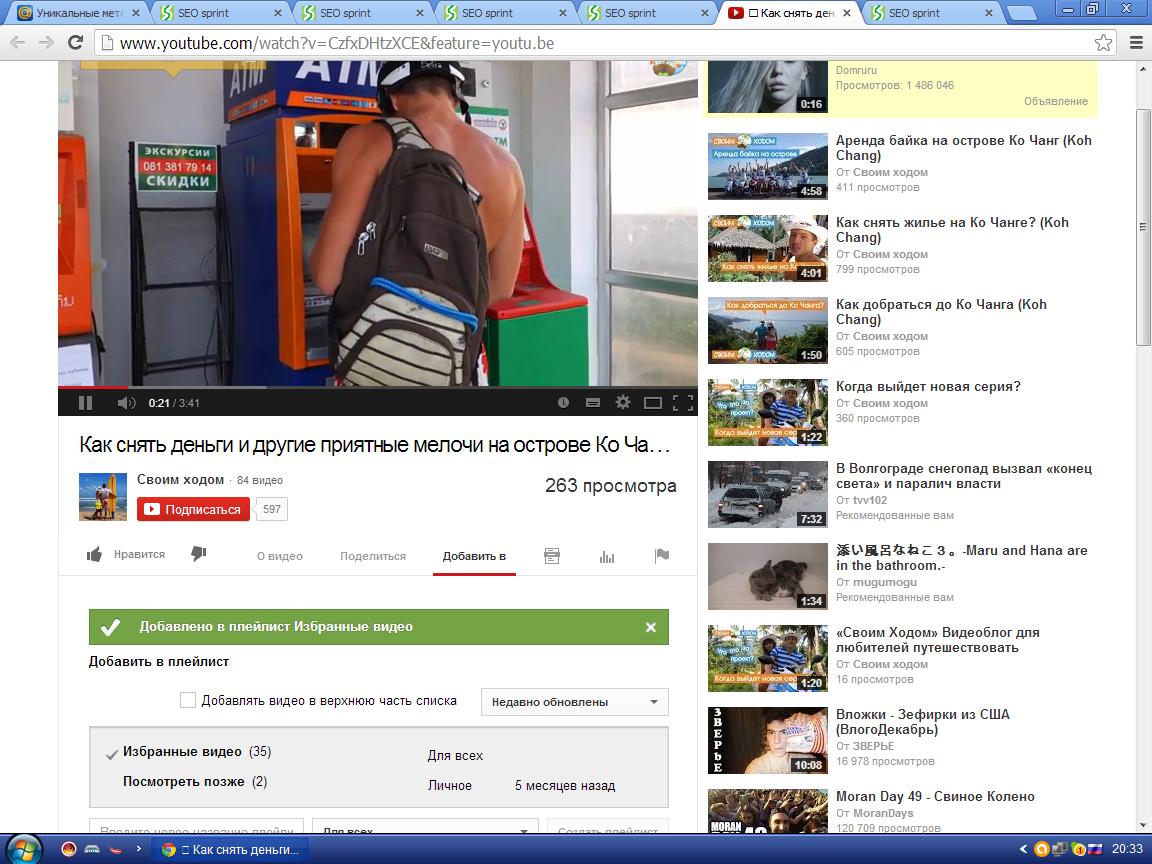This screenshot has height=864, width=1152.
Task: Open Когда выйдет новая серия video
Action: tap(928, 386)
